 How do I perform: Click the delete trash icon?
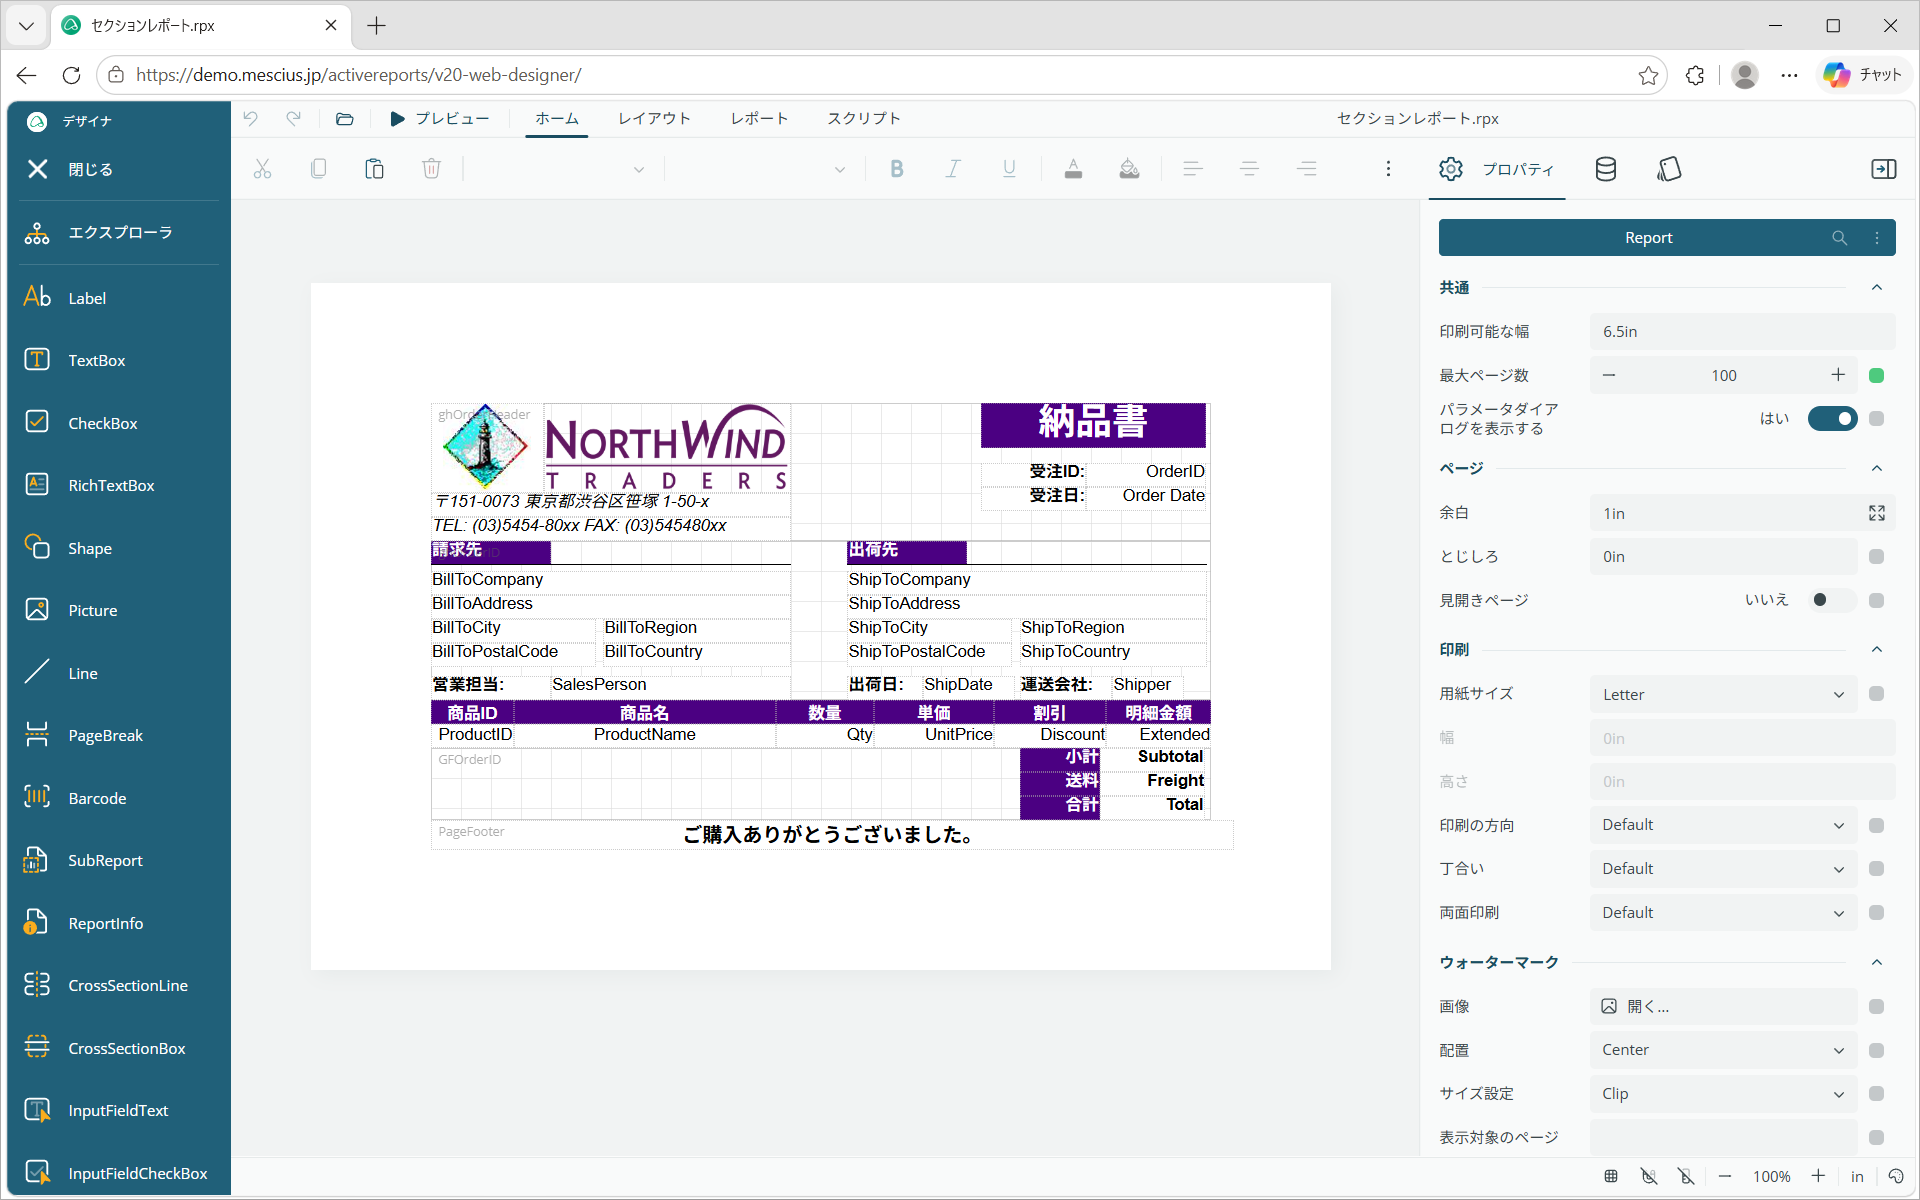point(431,169)
